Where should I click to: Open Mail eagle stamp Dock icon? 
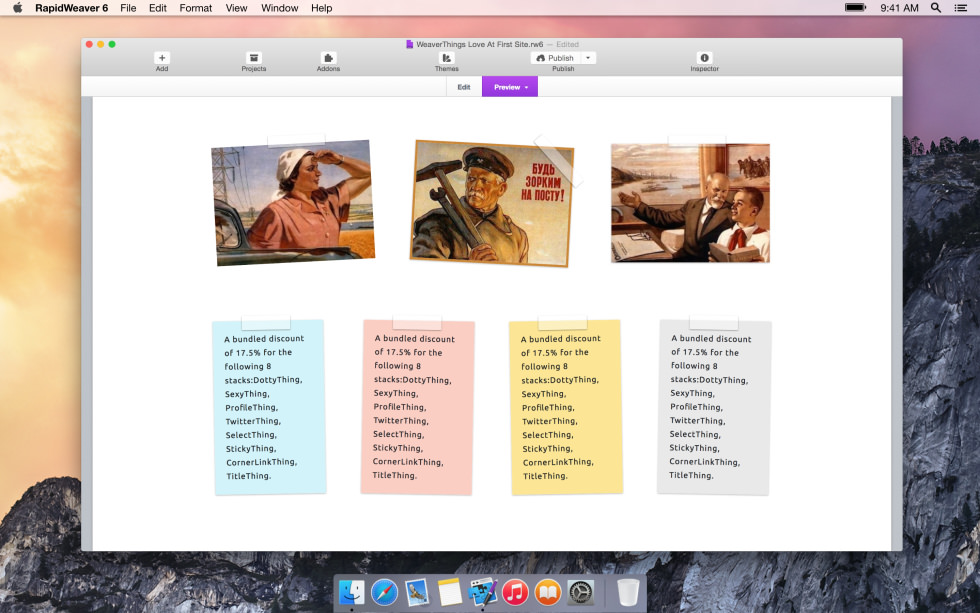pos(417,592)
